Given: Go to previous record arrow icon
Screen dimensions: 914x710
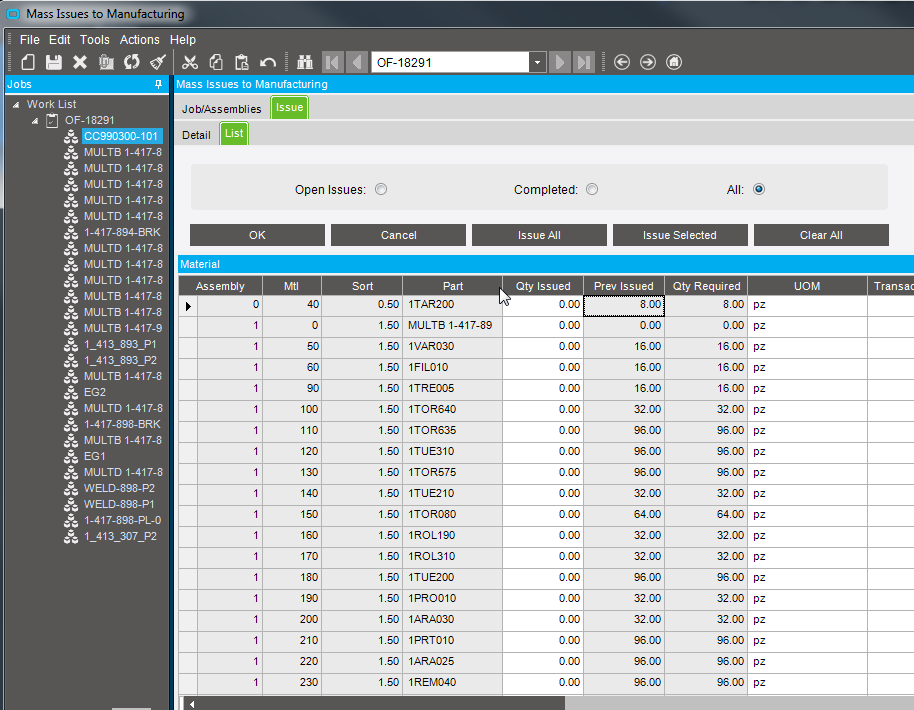Looking at the screenshot, I should (x=357, y=62).
